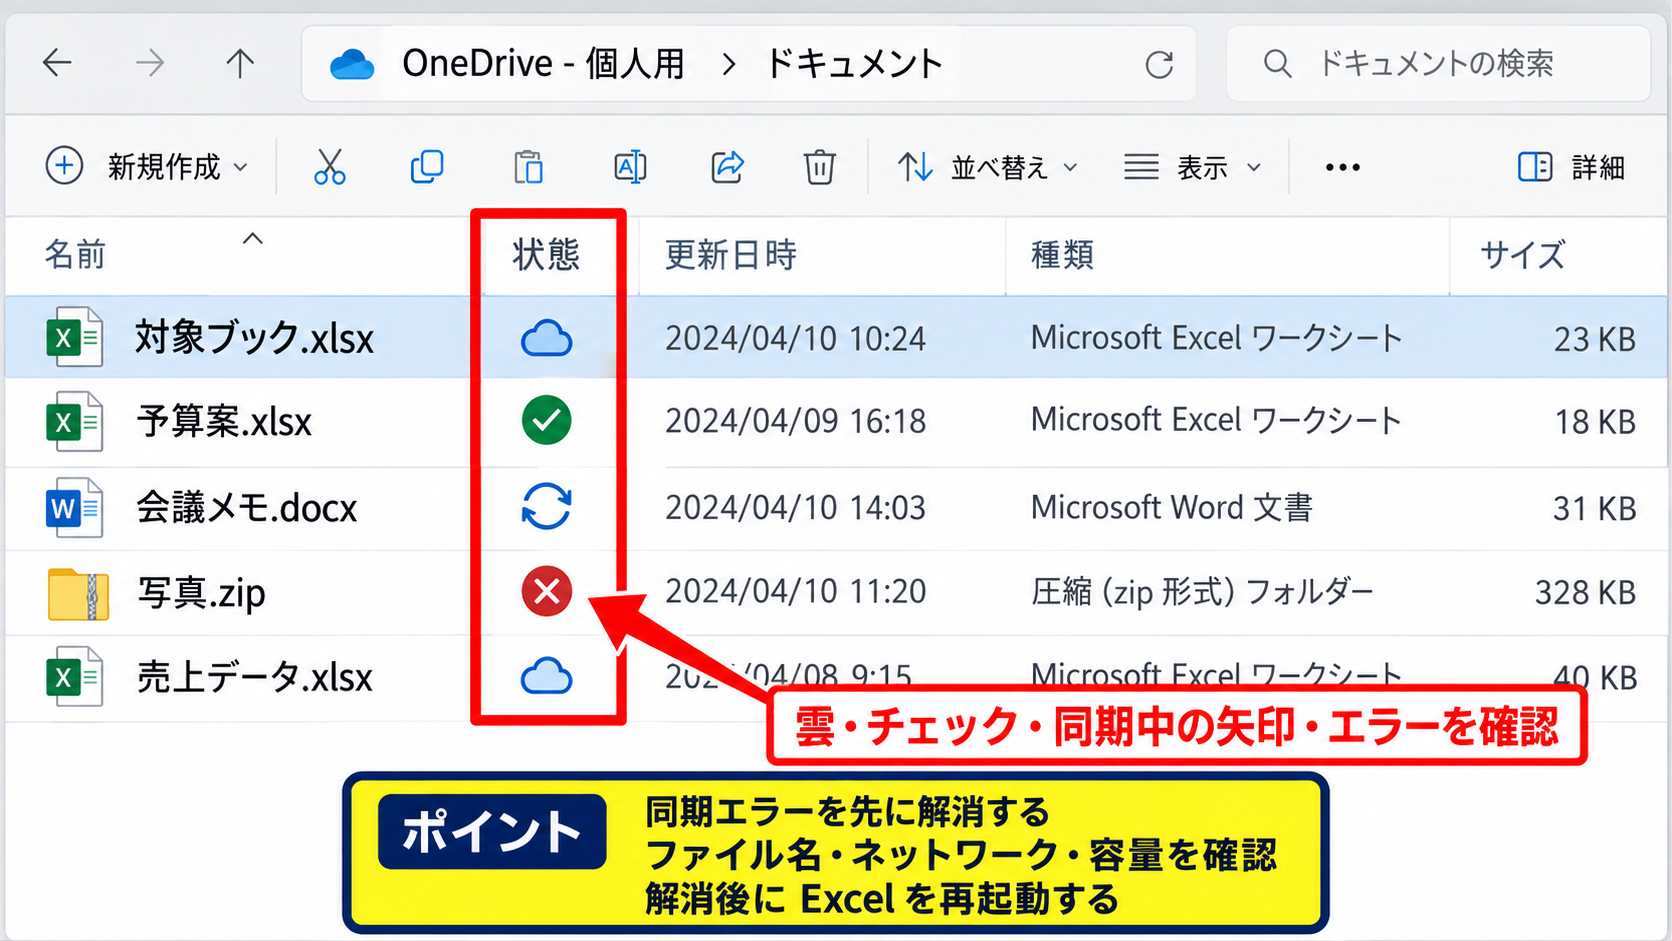1672x941 pixels.
Task: Click the zip folder icon of 写真.zip
Action: click(x=78, y=594)
